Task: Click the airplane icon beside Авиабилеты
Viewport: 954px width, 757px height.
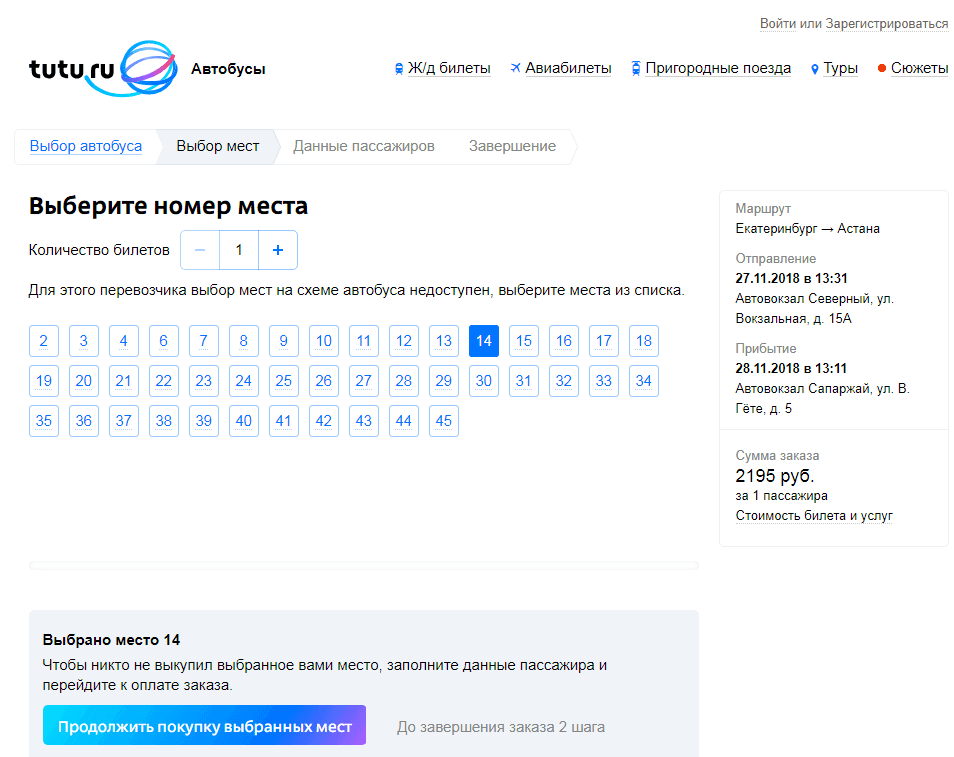Action: coord(515,68)
